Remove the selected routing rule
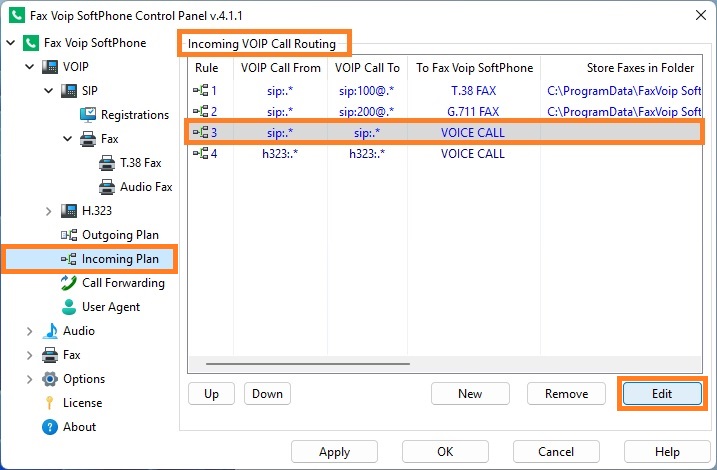717x470 pixels. click(567, 394)
